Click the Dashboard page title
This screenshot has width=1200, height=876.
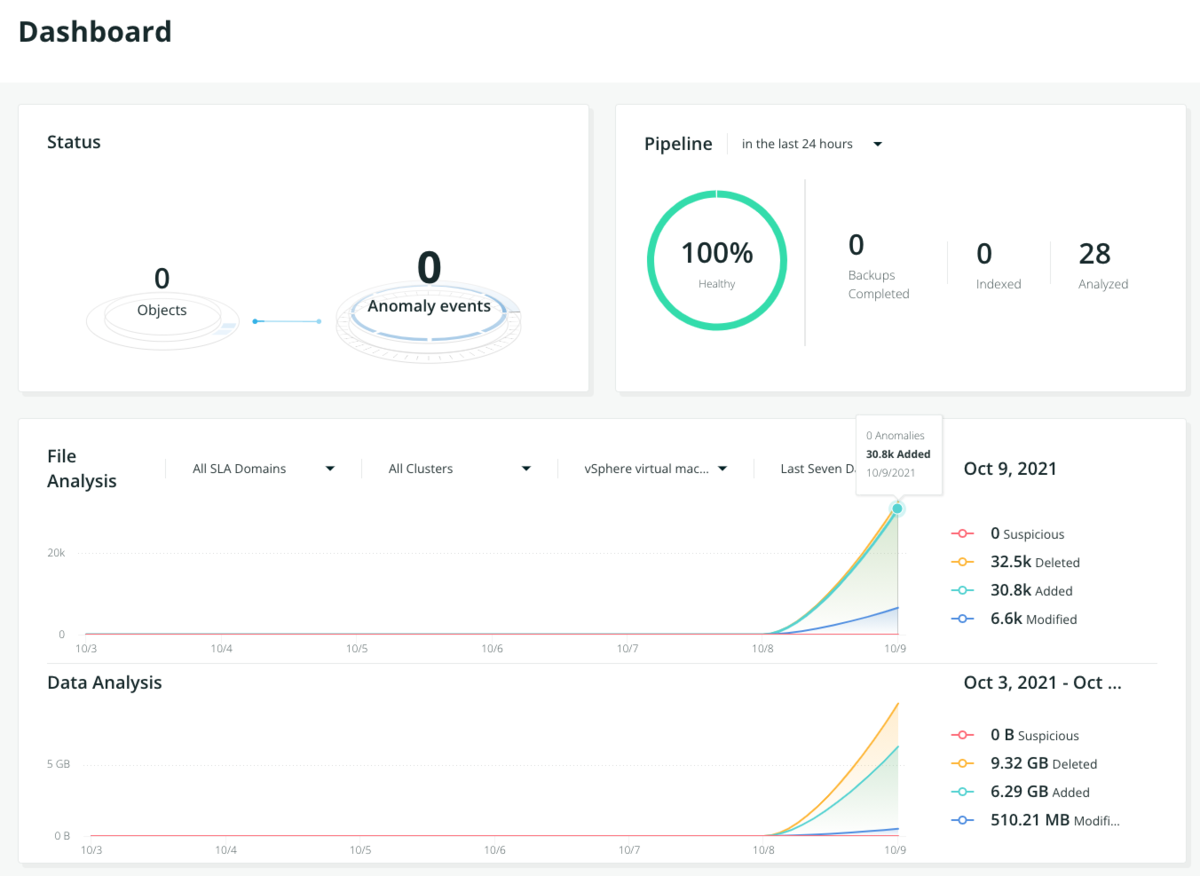point(95,31)
